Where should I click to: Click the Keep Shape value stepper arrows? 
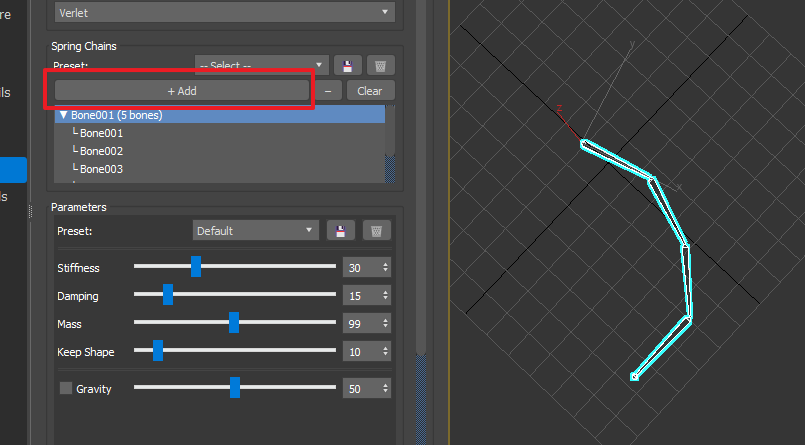point(386,353)
